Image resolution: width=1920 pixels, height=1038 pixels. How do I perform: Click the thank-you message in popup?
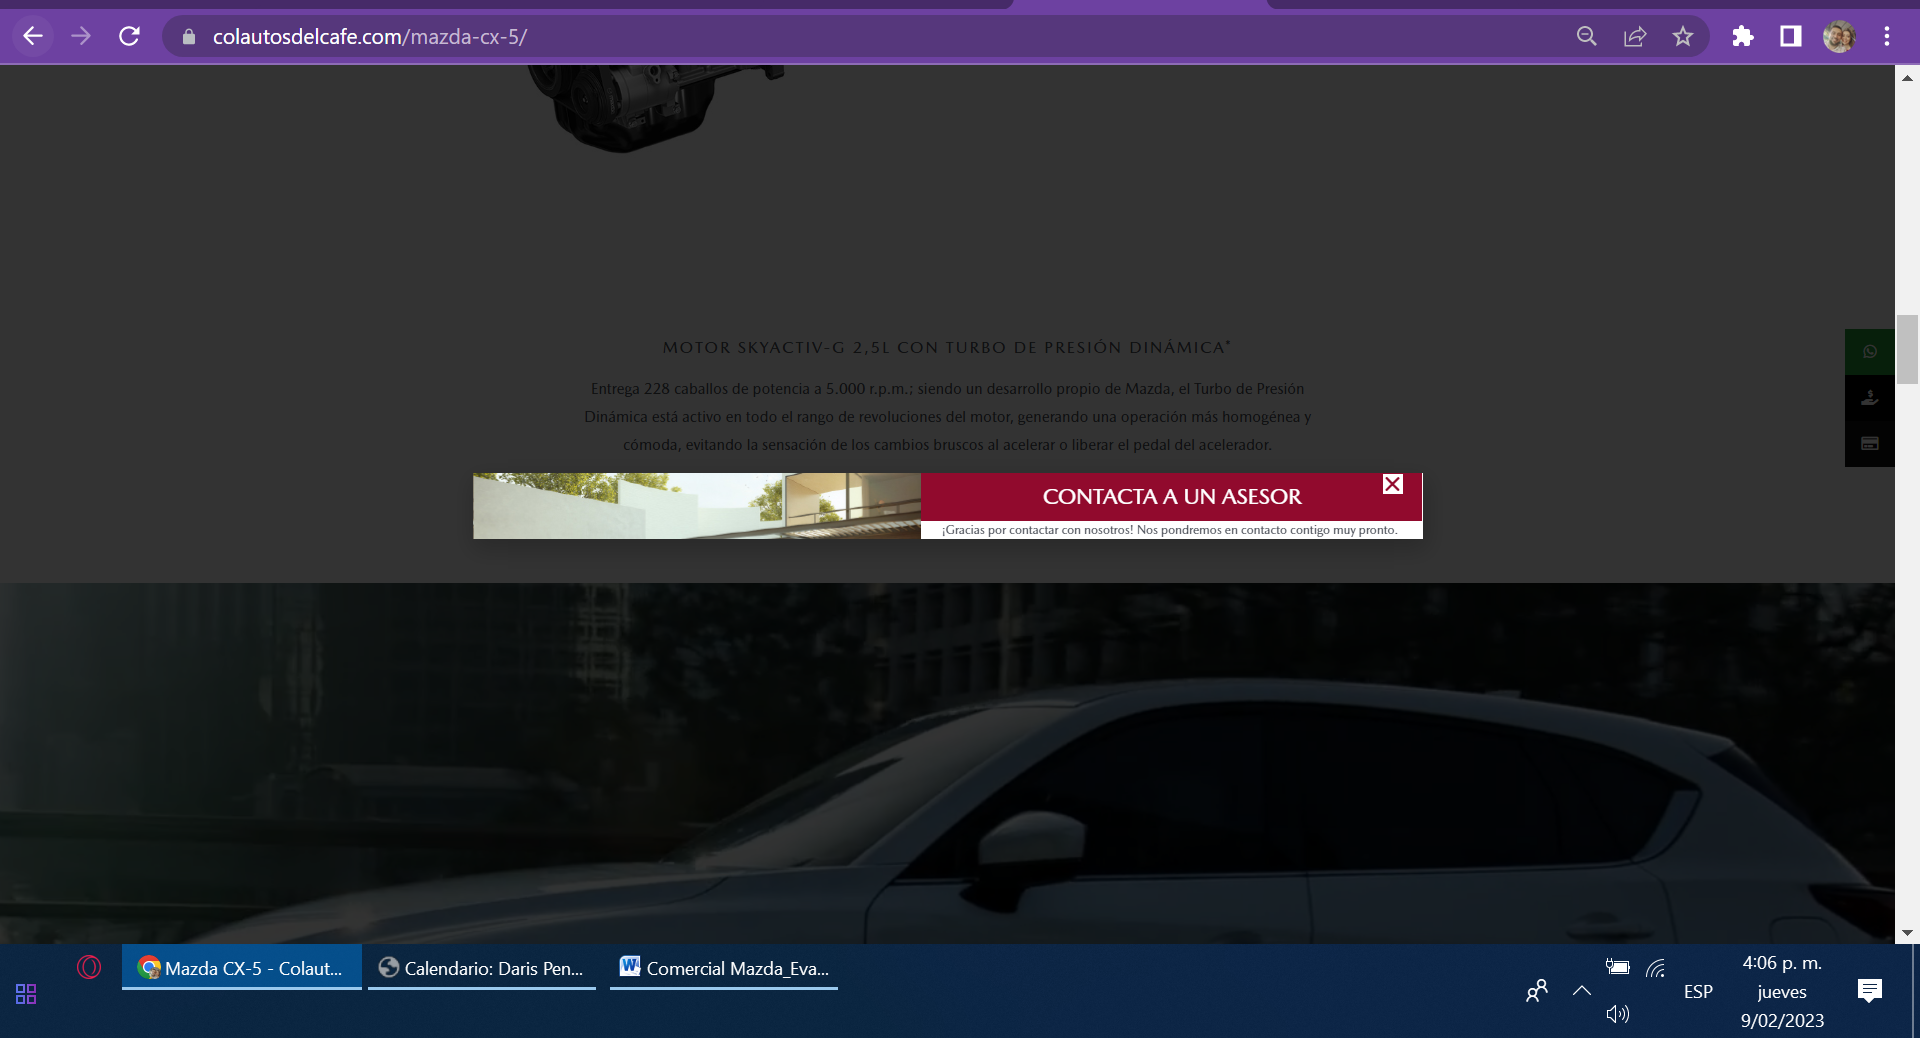tap(1169, 530)
